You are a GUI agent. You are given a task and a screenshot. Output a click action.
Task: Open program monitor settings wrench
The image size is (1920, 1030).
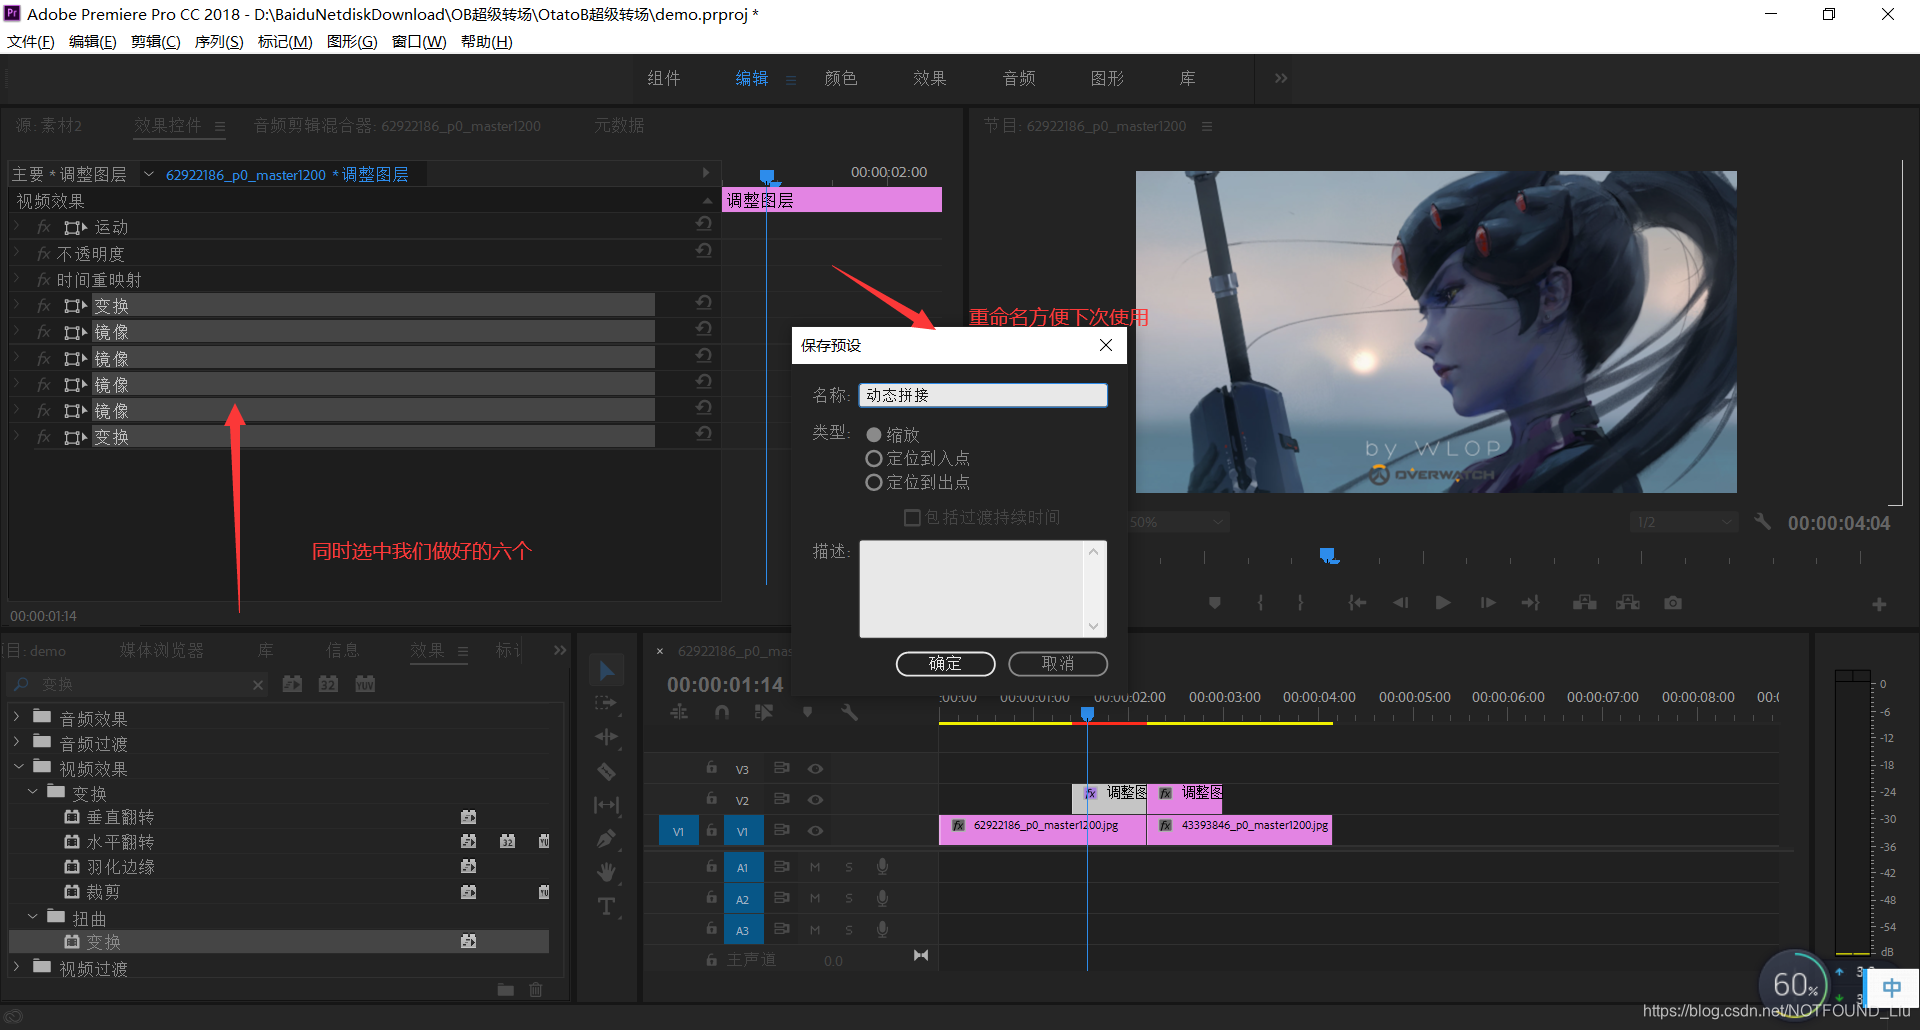tap(1763, 522)
